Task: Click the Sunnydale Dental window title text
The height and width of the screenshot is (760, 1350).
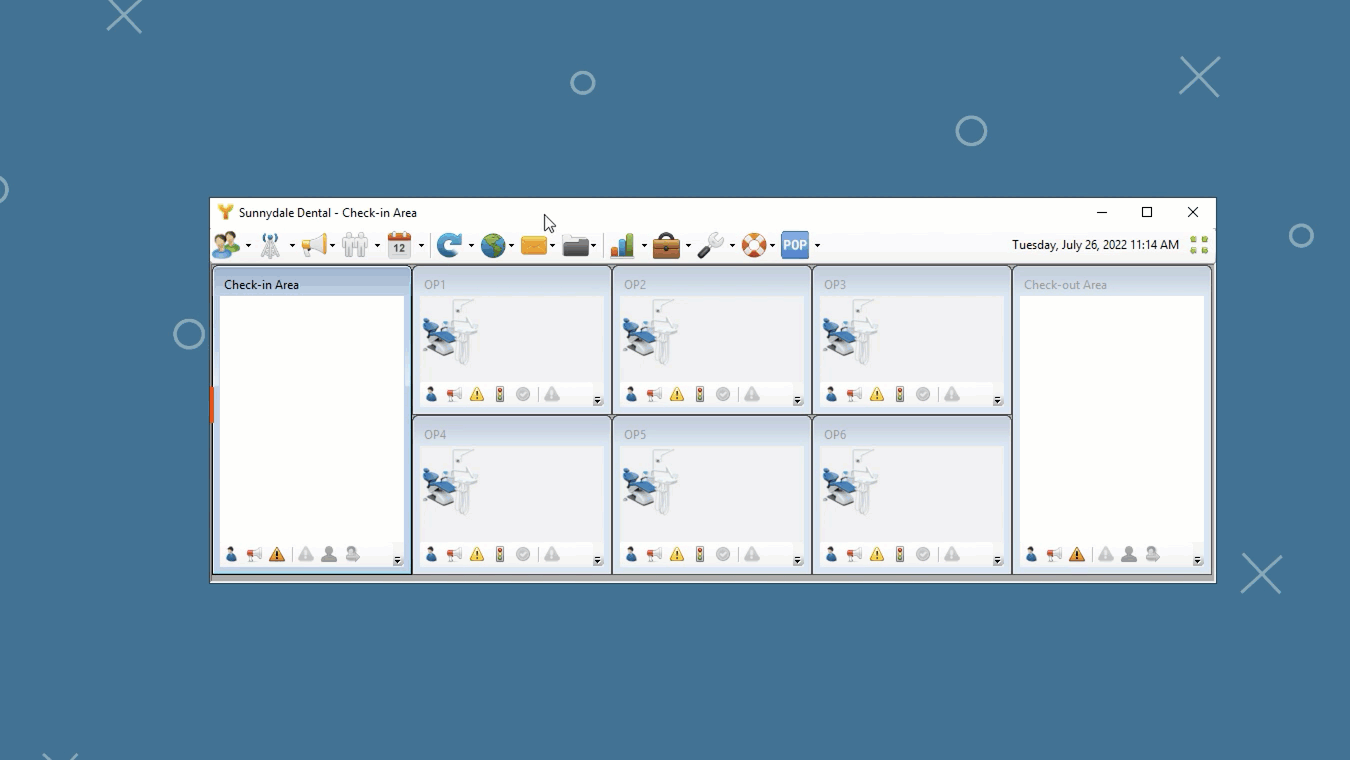Action: pyautogui.click(x=328, y=213)
